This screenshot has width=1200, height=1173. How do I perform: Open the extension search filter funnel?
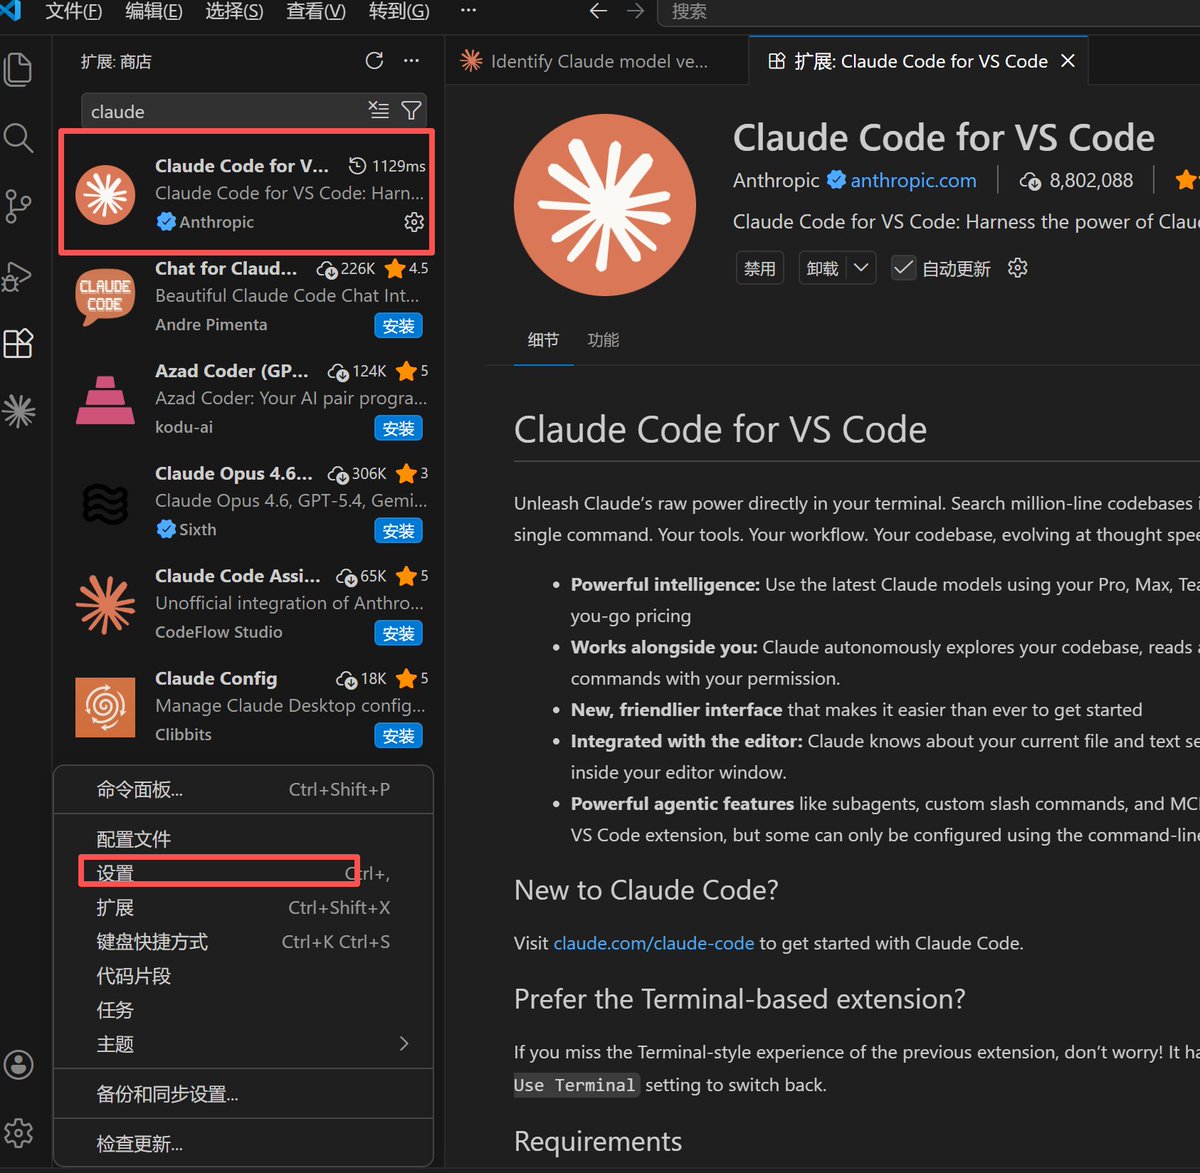411,110
